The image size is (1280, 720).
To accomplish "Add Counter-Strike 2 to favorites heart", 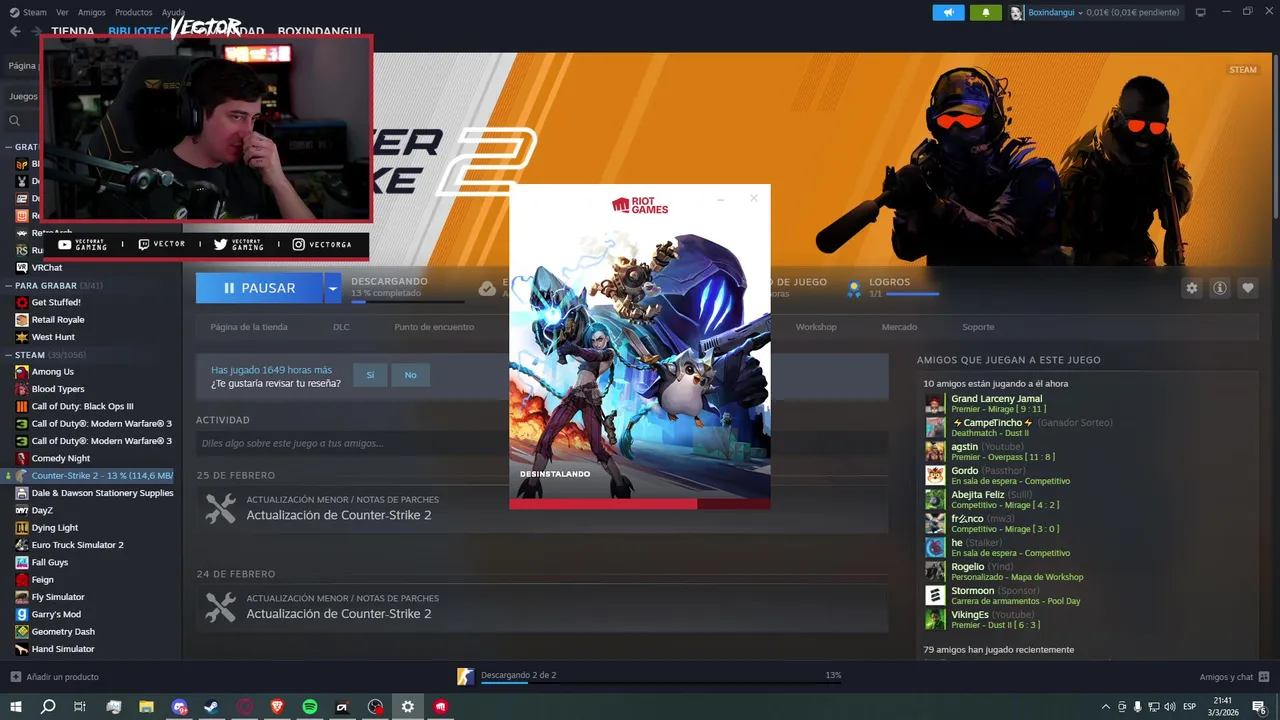I will click(1248, 288).
